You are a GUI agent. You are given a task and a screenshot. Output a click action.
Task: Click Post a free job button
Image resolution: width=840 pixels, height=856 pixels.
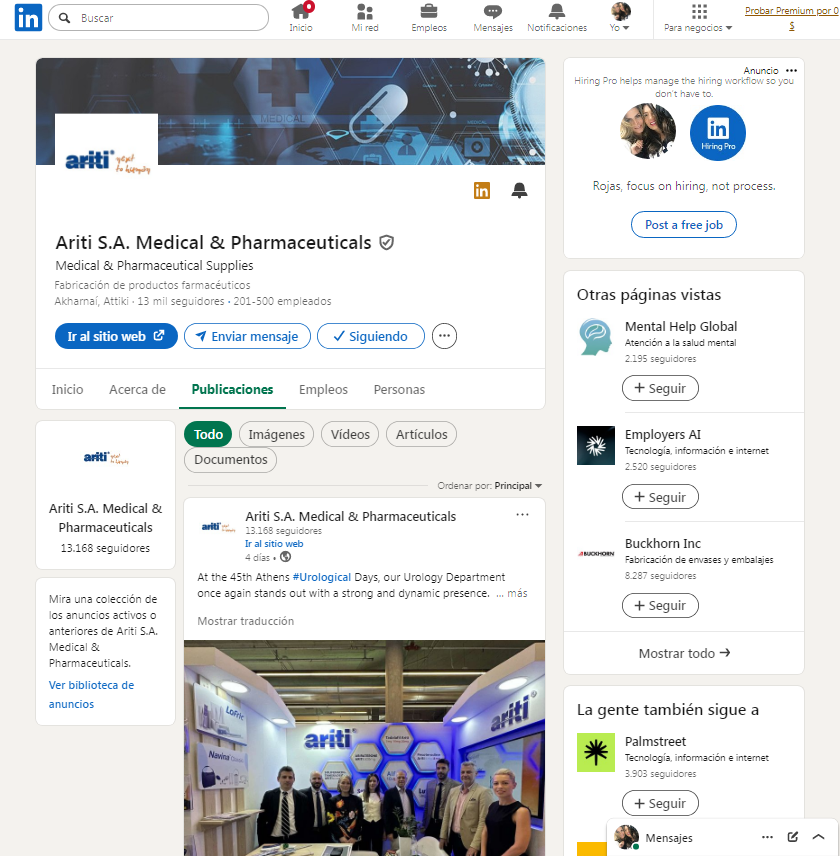pyautogui.click(x=683, y=224)
